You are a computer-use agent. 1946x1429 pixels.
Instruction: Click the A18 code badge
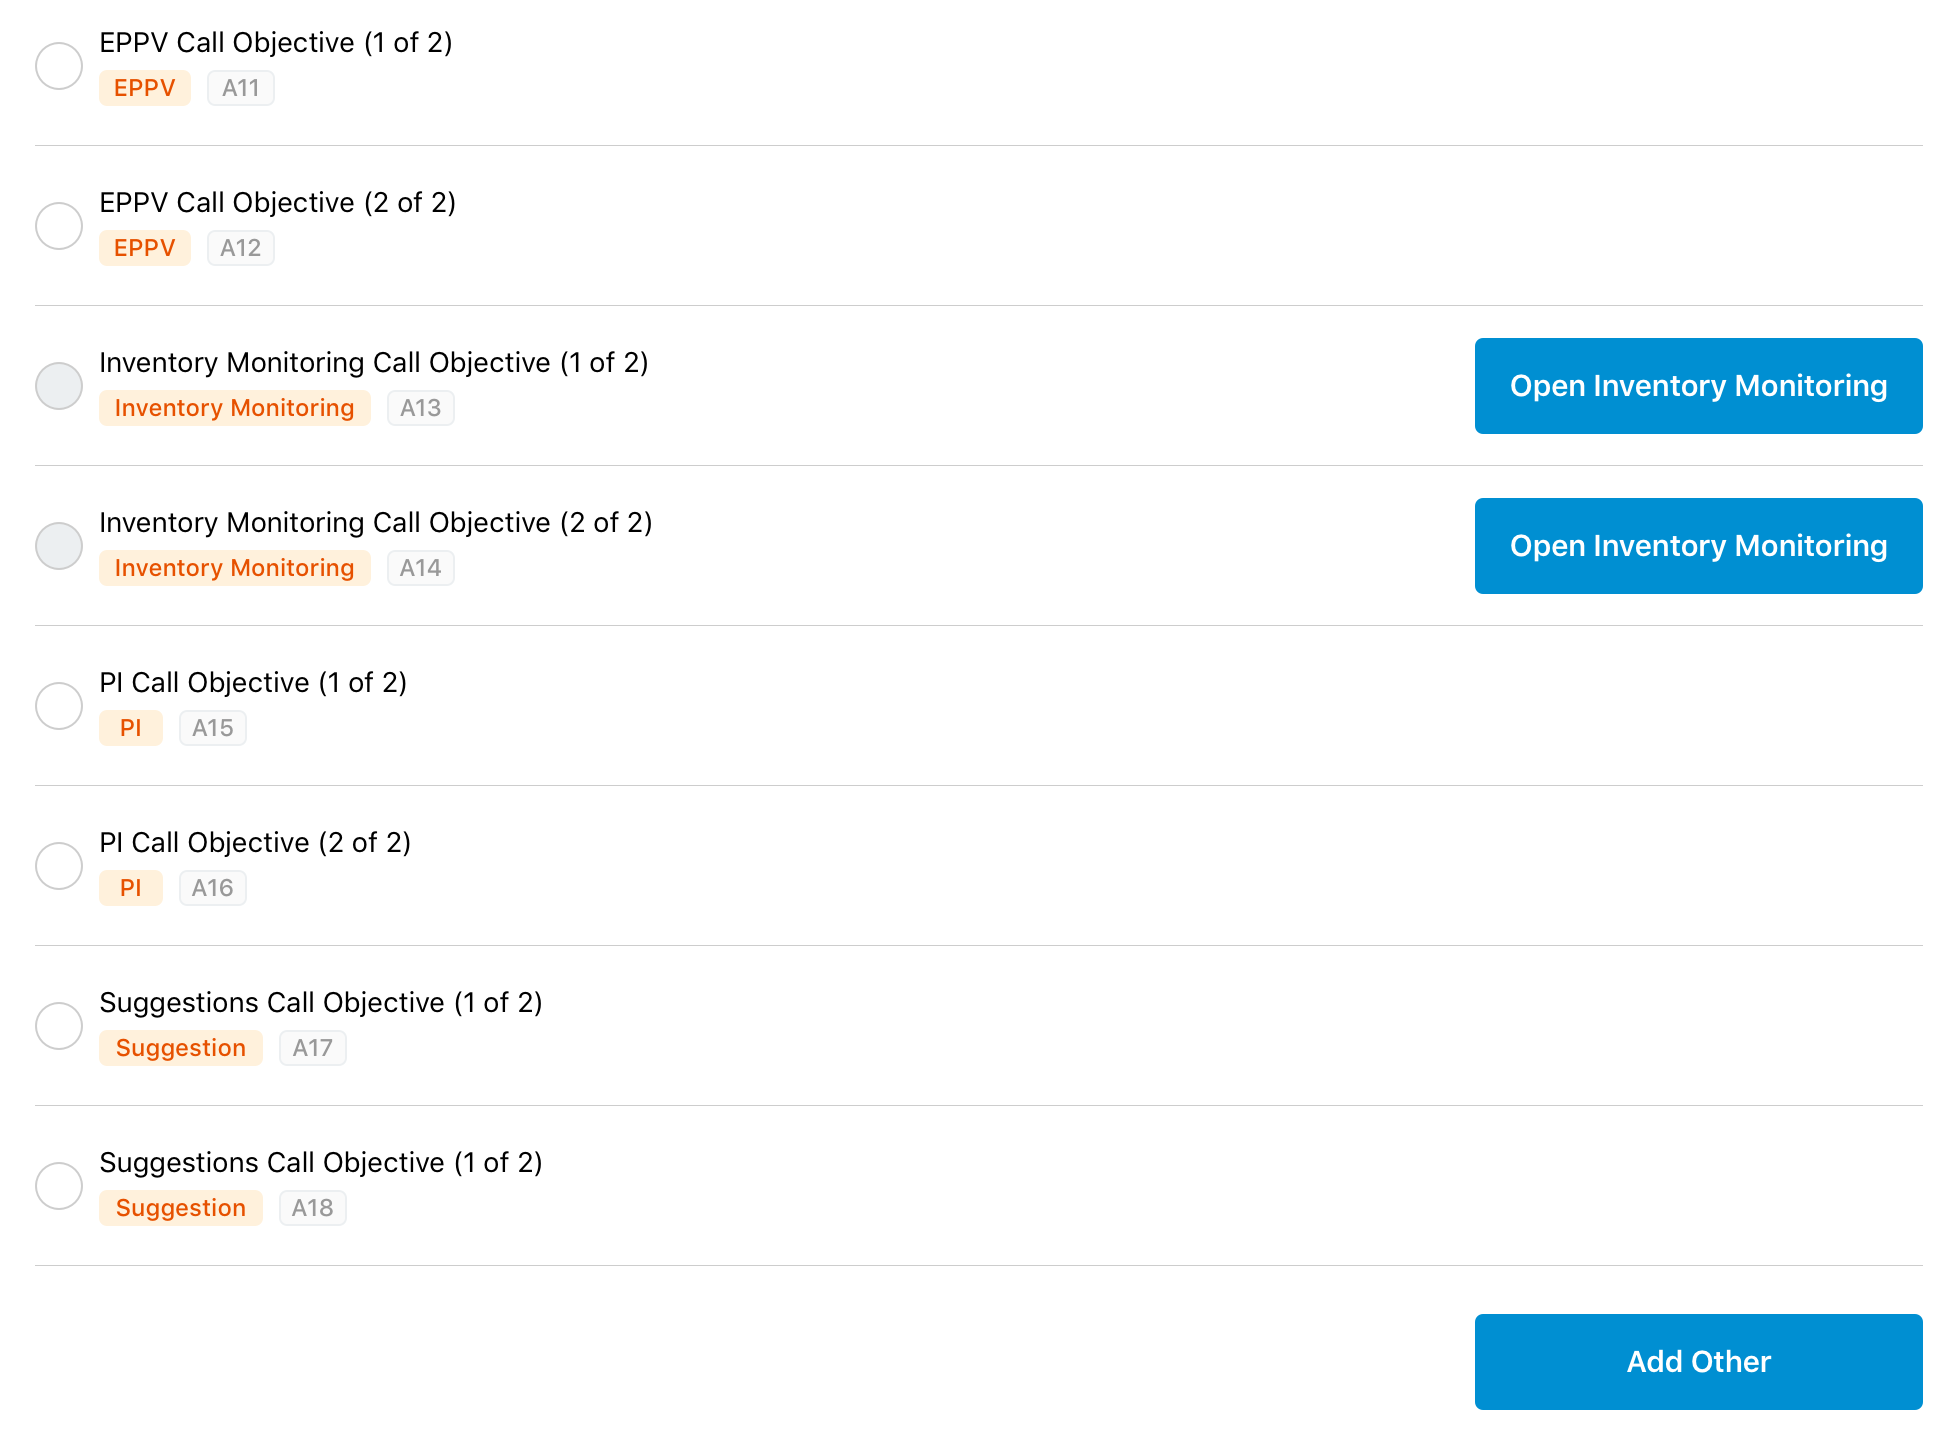[x=313, y=1208]
